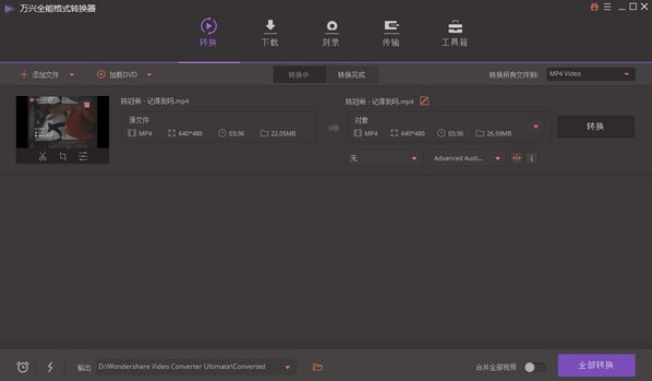The image size is (652, 381).
Task: Open the output folder icon at bottom
Action: pyautogui.click(x=318, y=367)
